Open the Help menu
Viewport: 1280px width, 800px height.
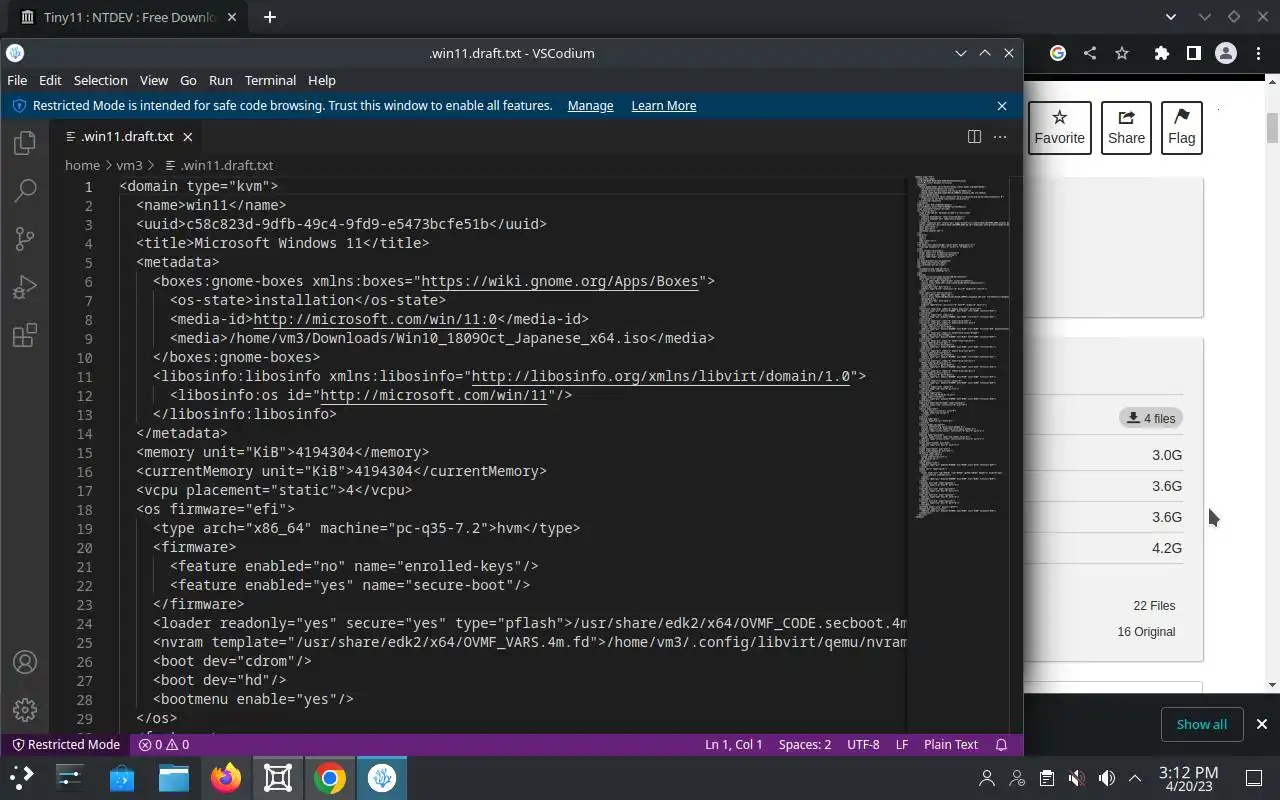click(321, 80)
